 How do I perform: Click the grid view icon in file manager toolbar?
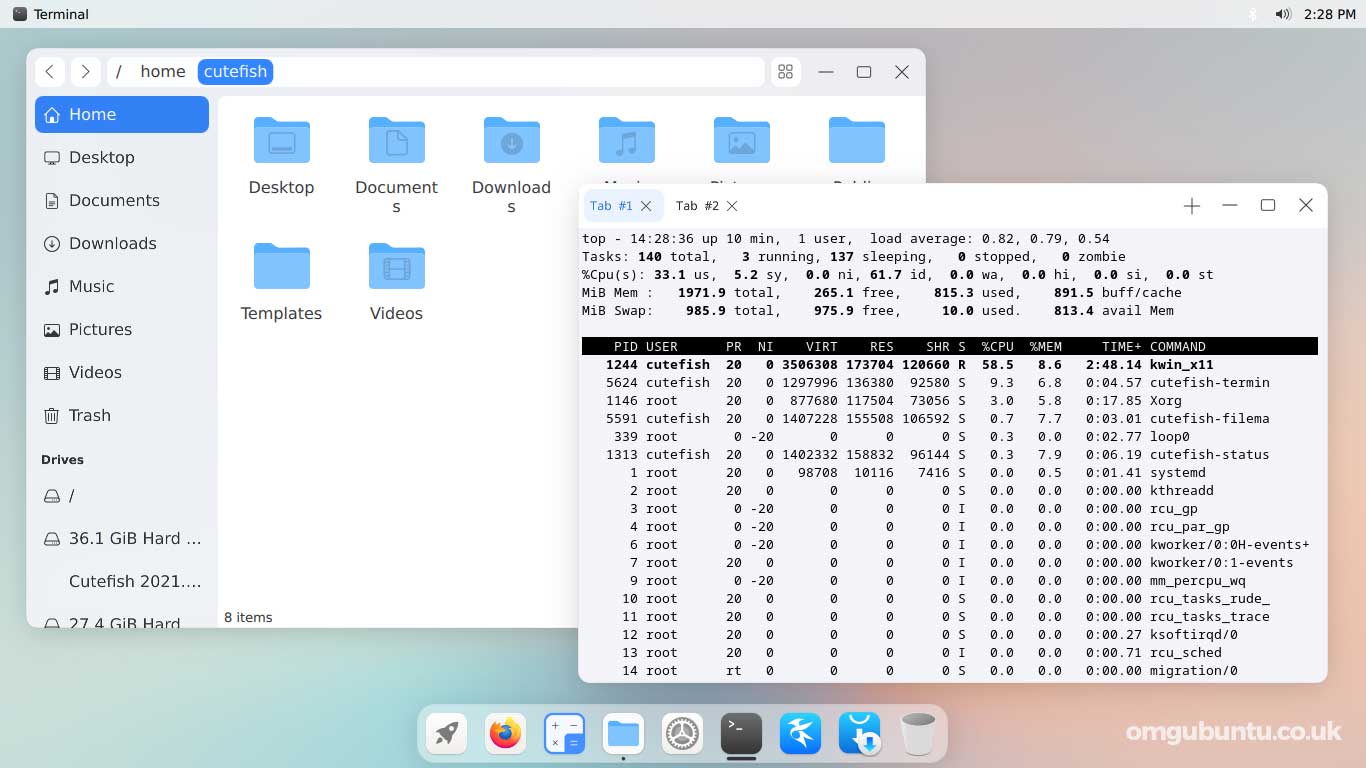click(786, 71)
